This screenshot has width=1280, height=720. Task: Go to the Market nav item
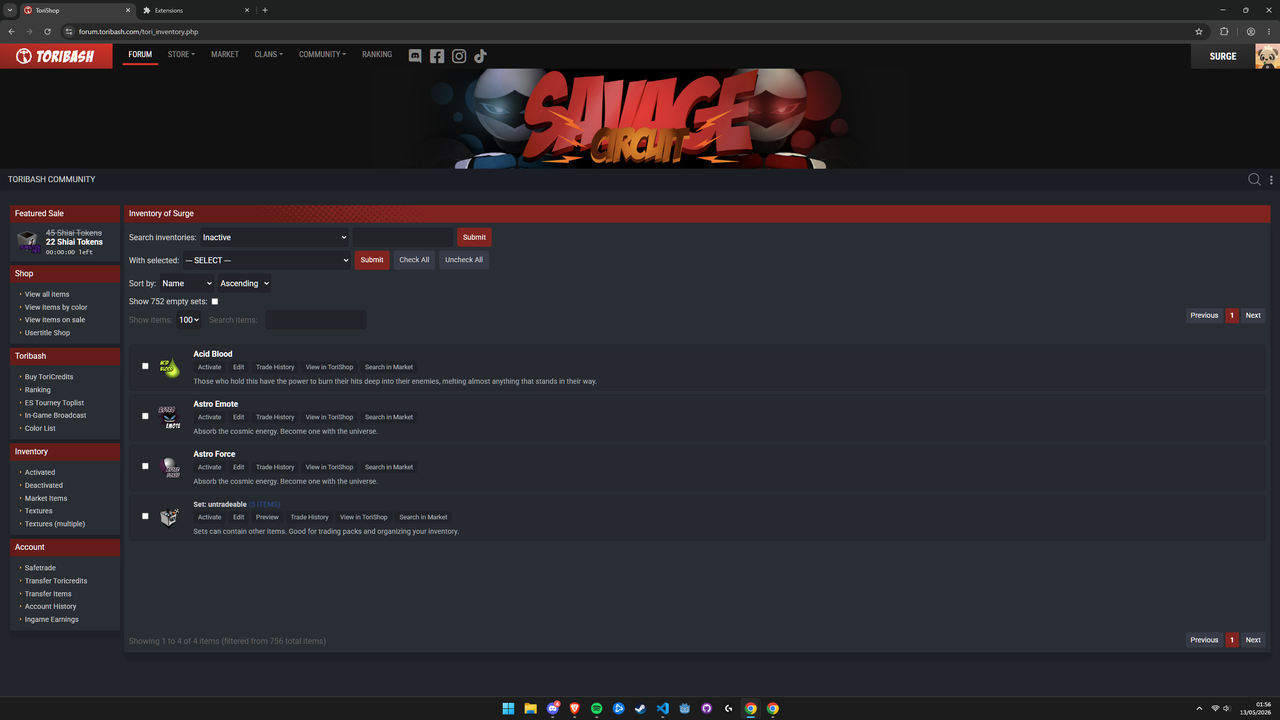coord(225,55)
